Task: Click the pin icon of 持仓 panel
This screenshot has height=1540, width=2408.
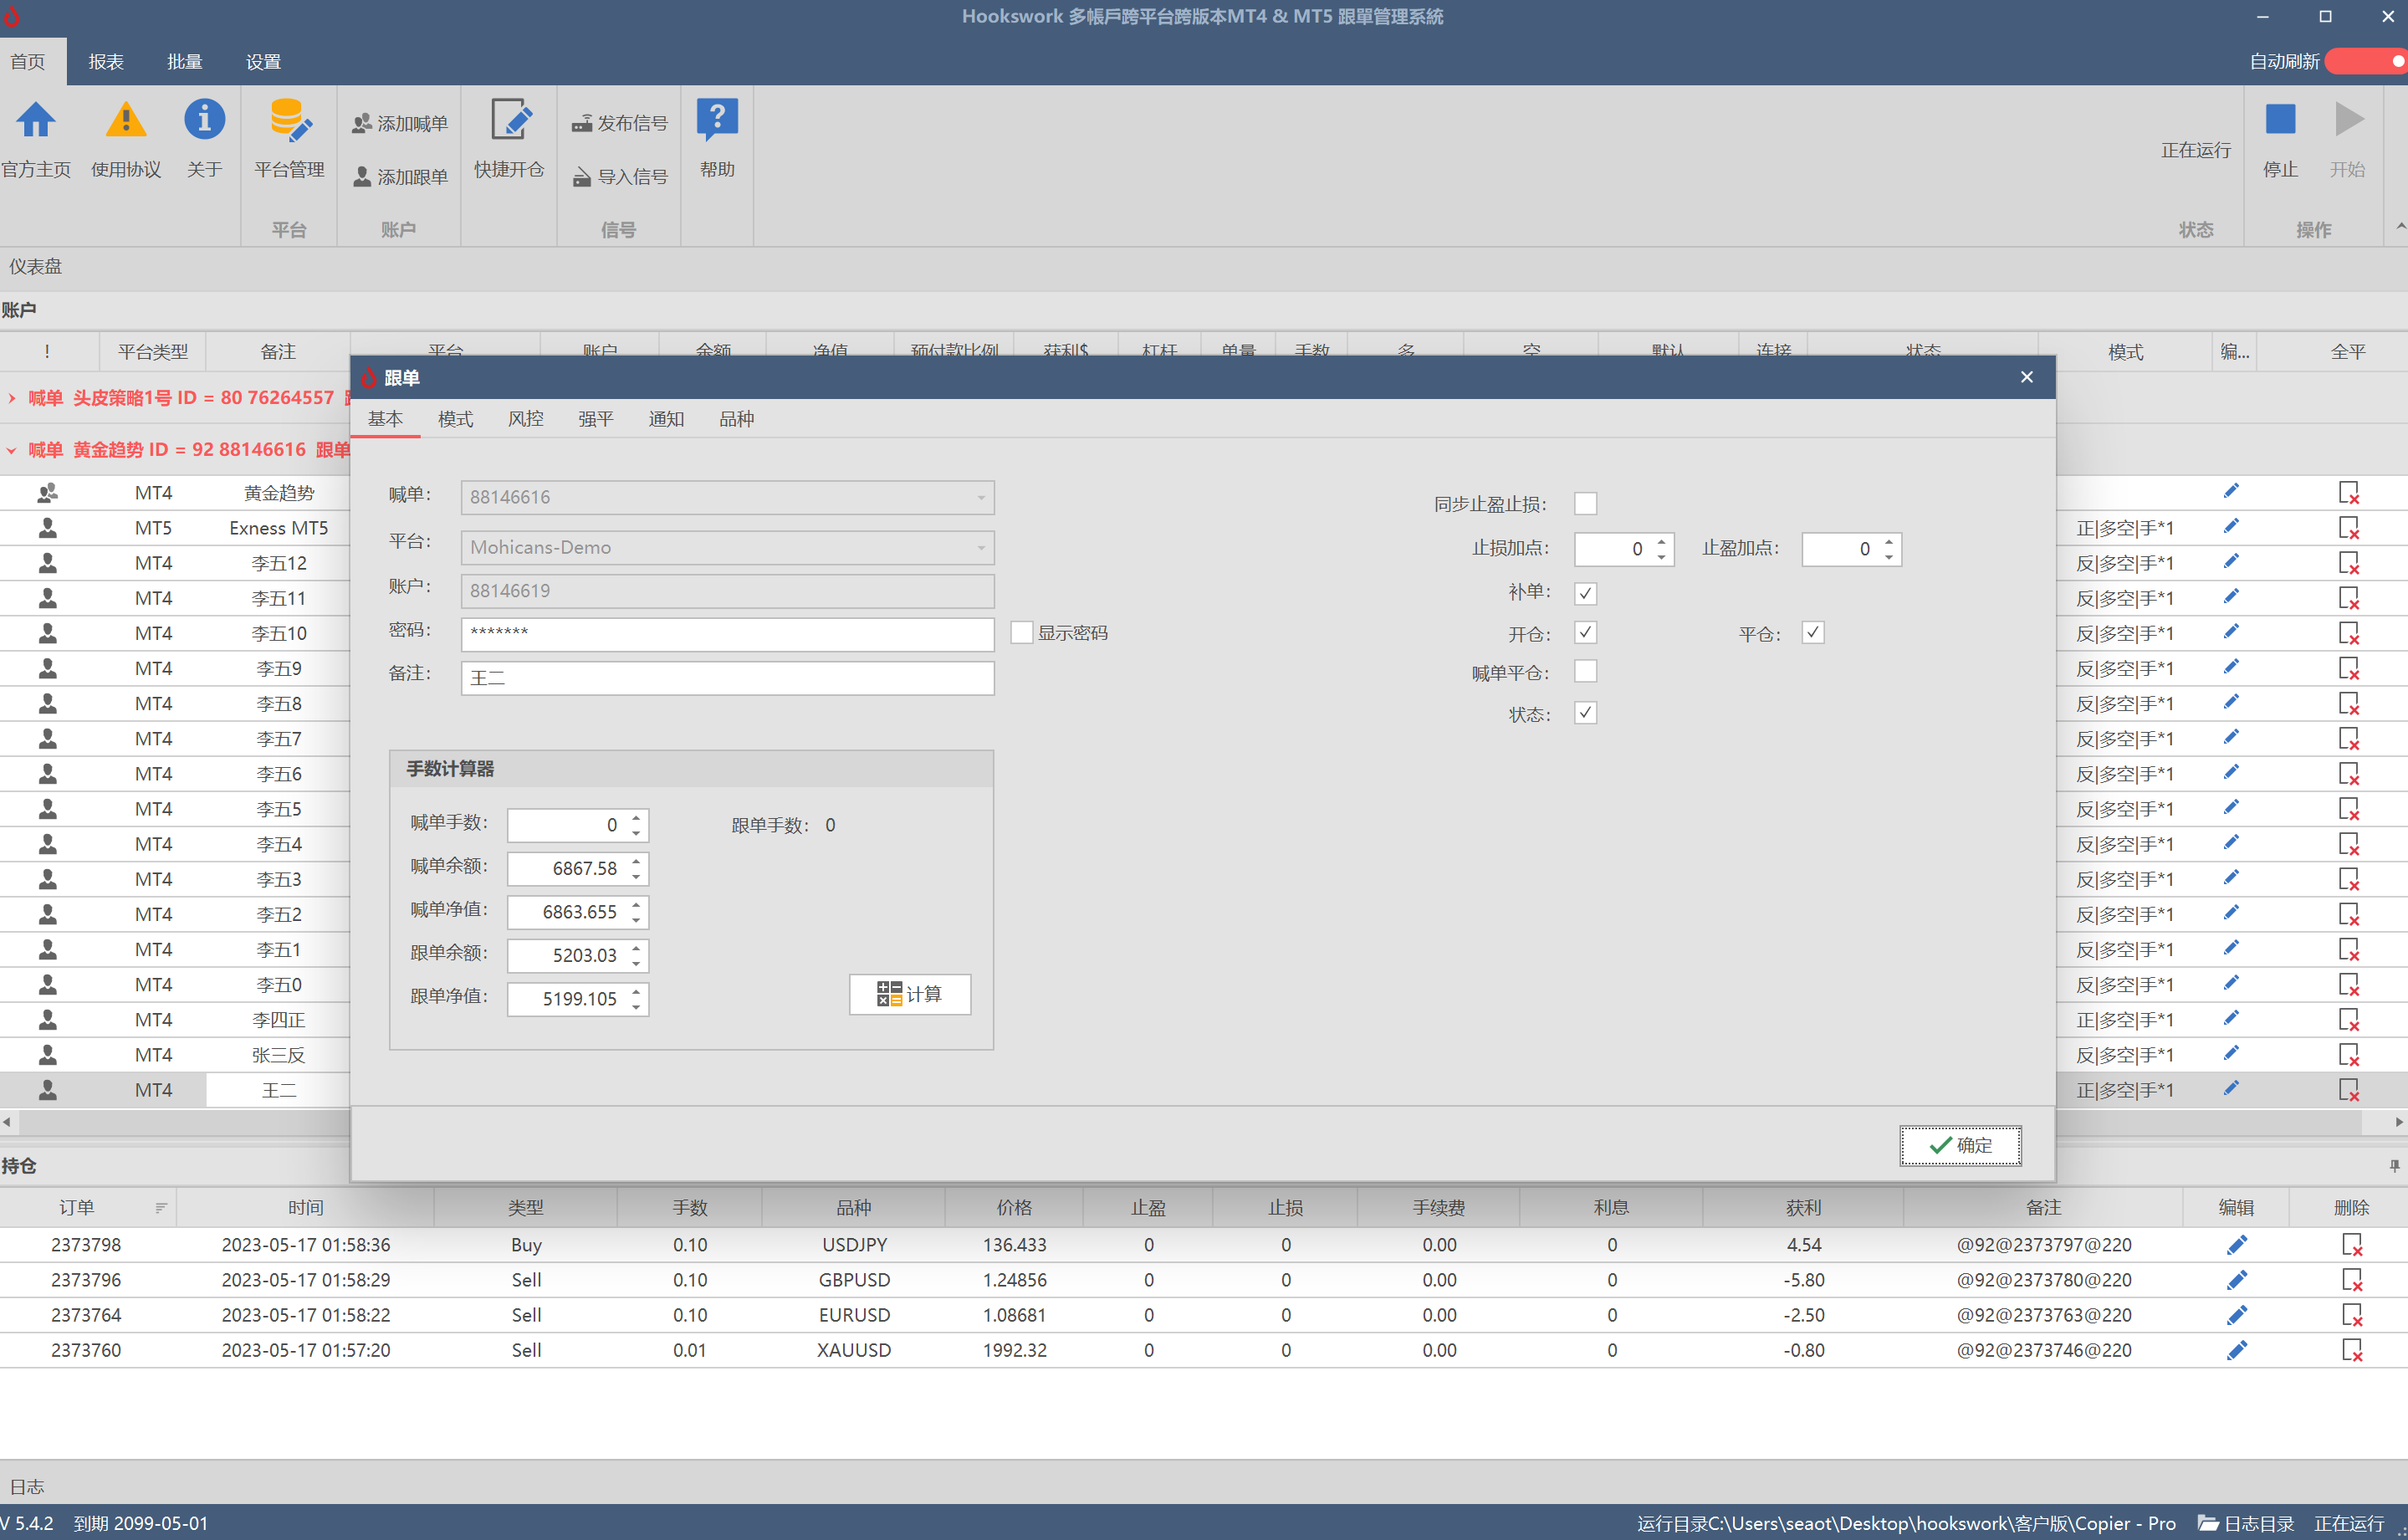Action: pyautogui.click(x=2394, y=1165)
